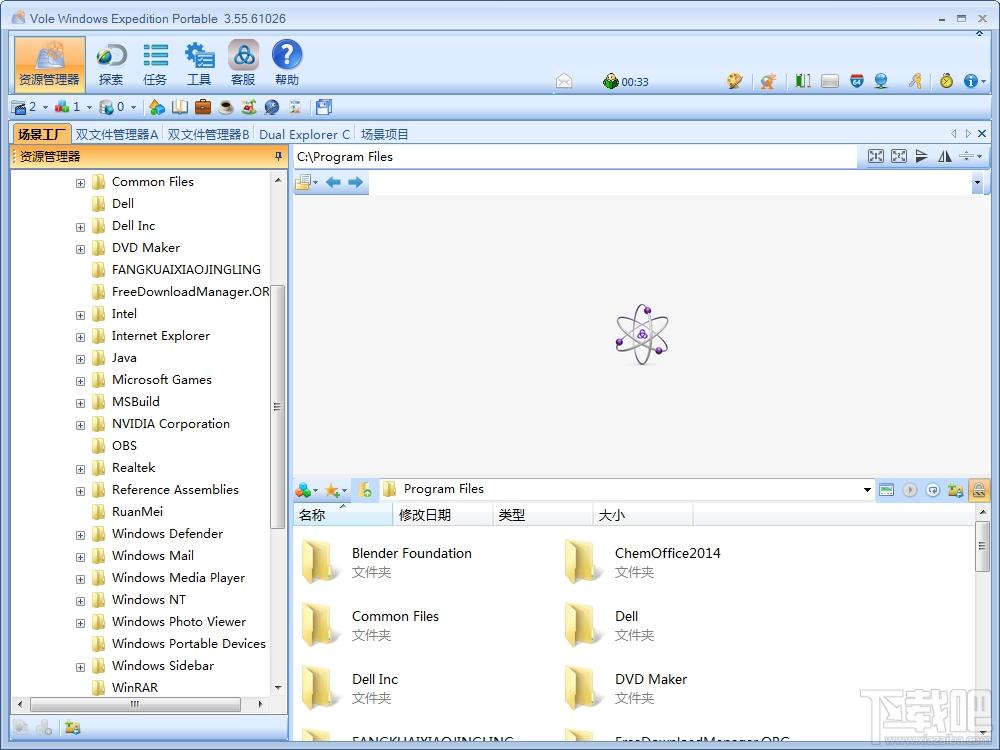This screenshot has width=1000, height=750.
Task: Toggle the lock icon in file pane toolbar
Action: 978,490
